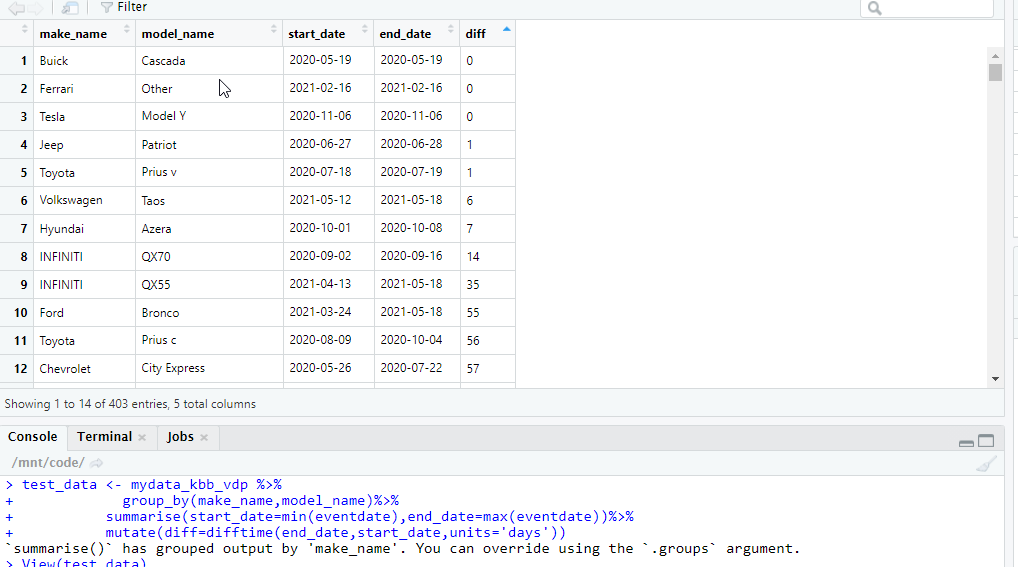
Task: Select the Bronco cell
Action: (x=209, y=312)
